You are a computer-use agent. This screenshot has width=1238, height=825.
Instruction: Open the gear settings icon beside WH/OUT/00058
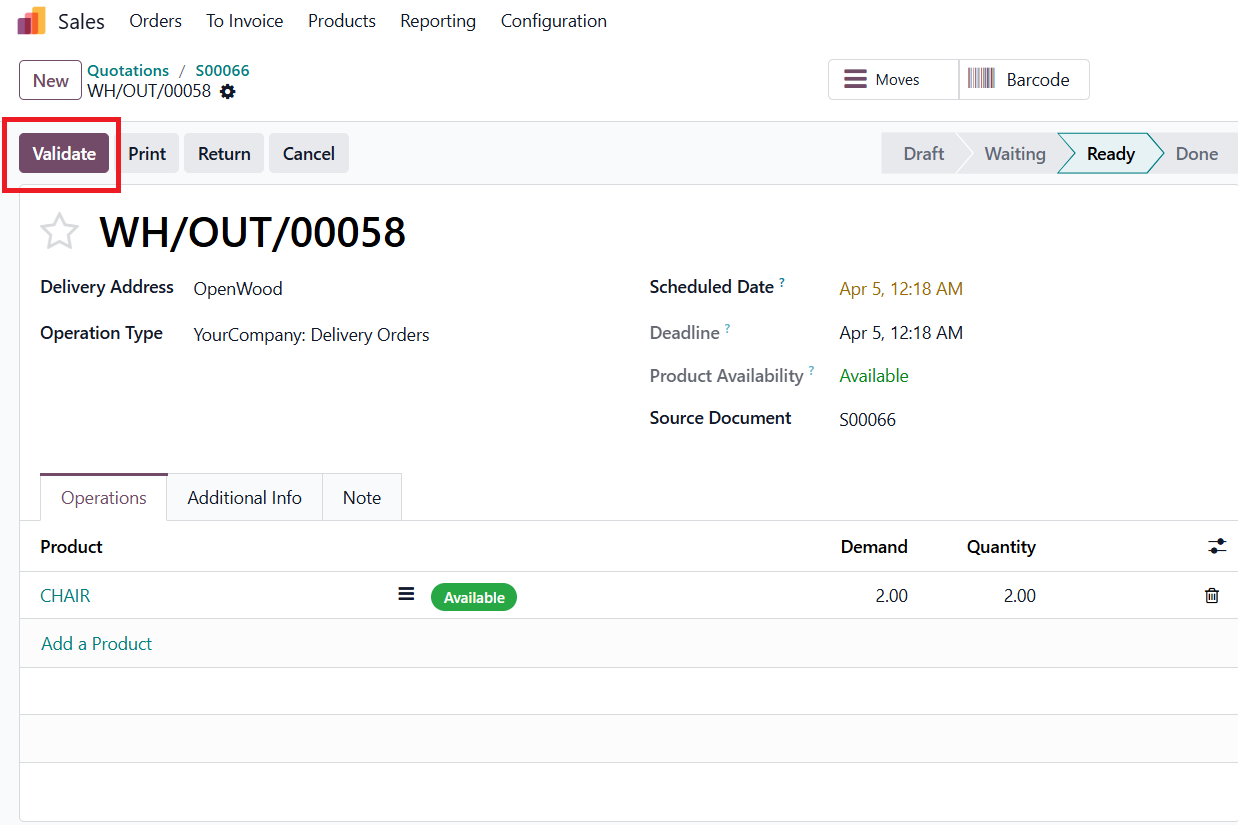tap(228, 92)
